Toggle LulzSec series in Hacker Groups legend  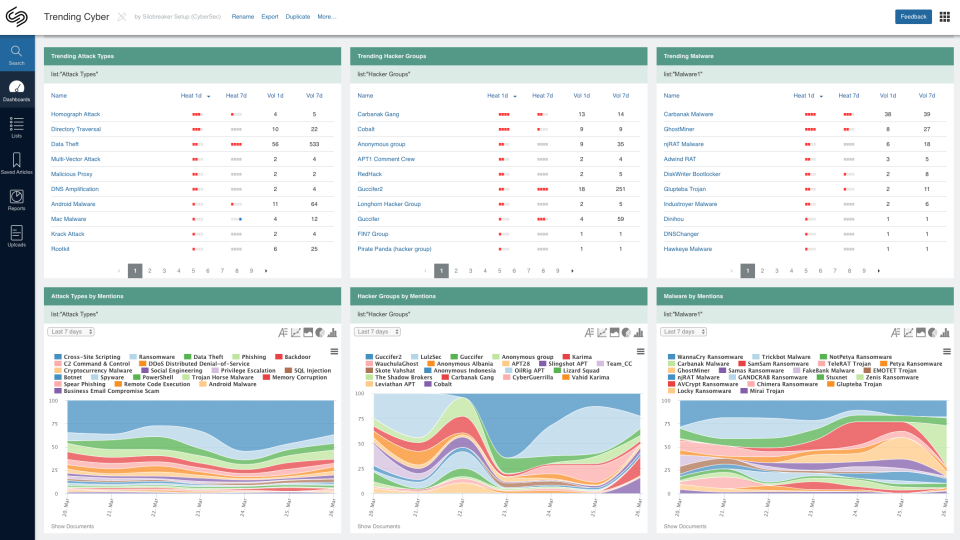coord(426,357)
